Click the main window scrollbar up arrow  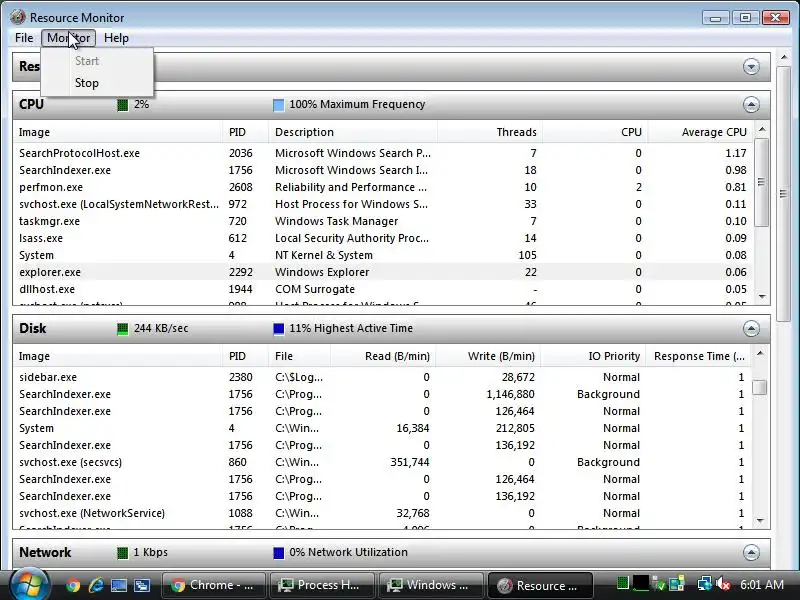tap(784, 58)
